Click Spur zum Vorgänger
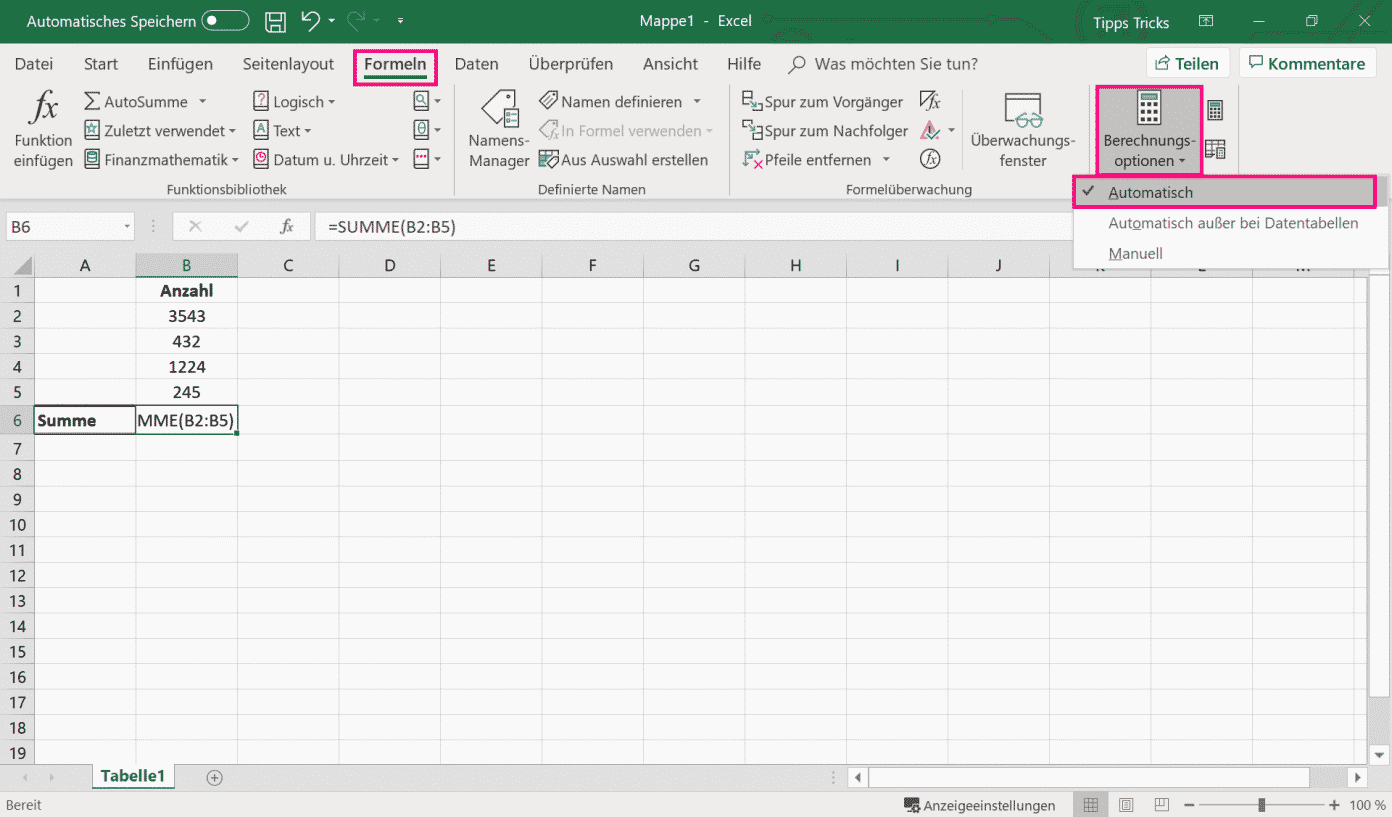Image resolution: width=1392 pixels, height=817 pixels. tap(823, 102)
